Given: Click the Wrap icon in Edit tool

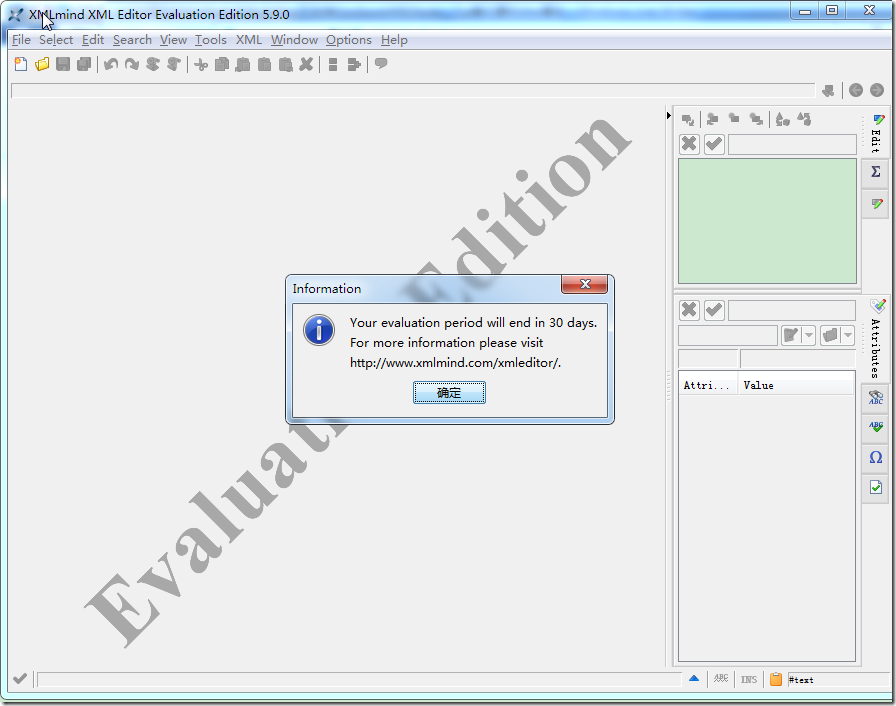Looking at the screenshot, I should point(804,119).
